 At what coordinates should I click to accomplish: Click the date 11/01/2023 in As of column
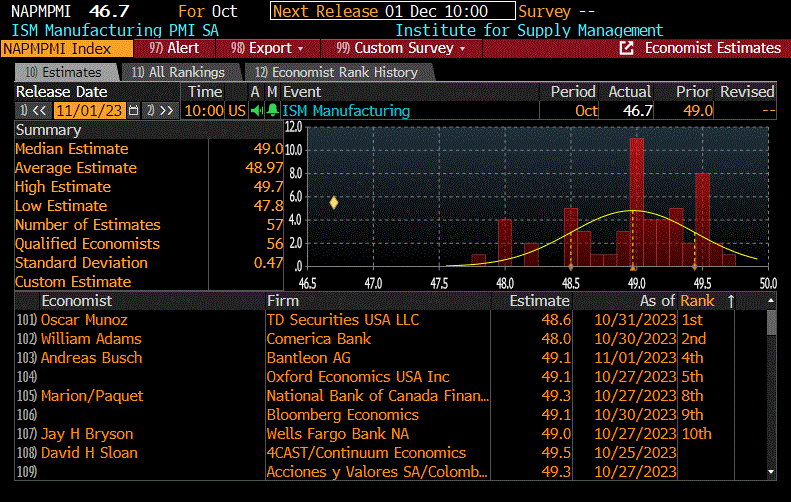click(x=635, y=358)
